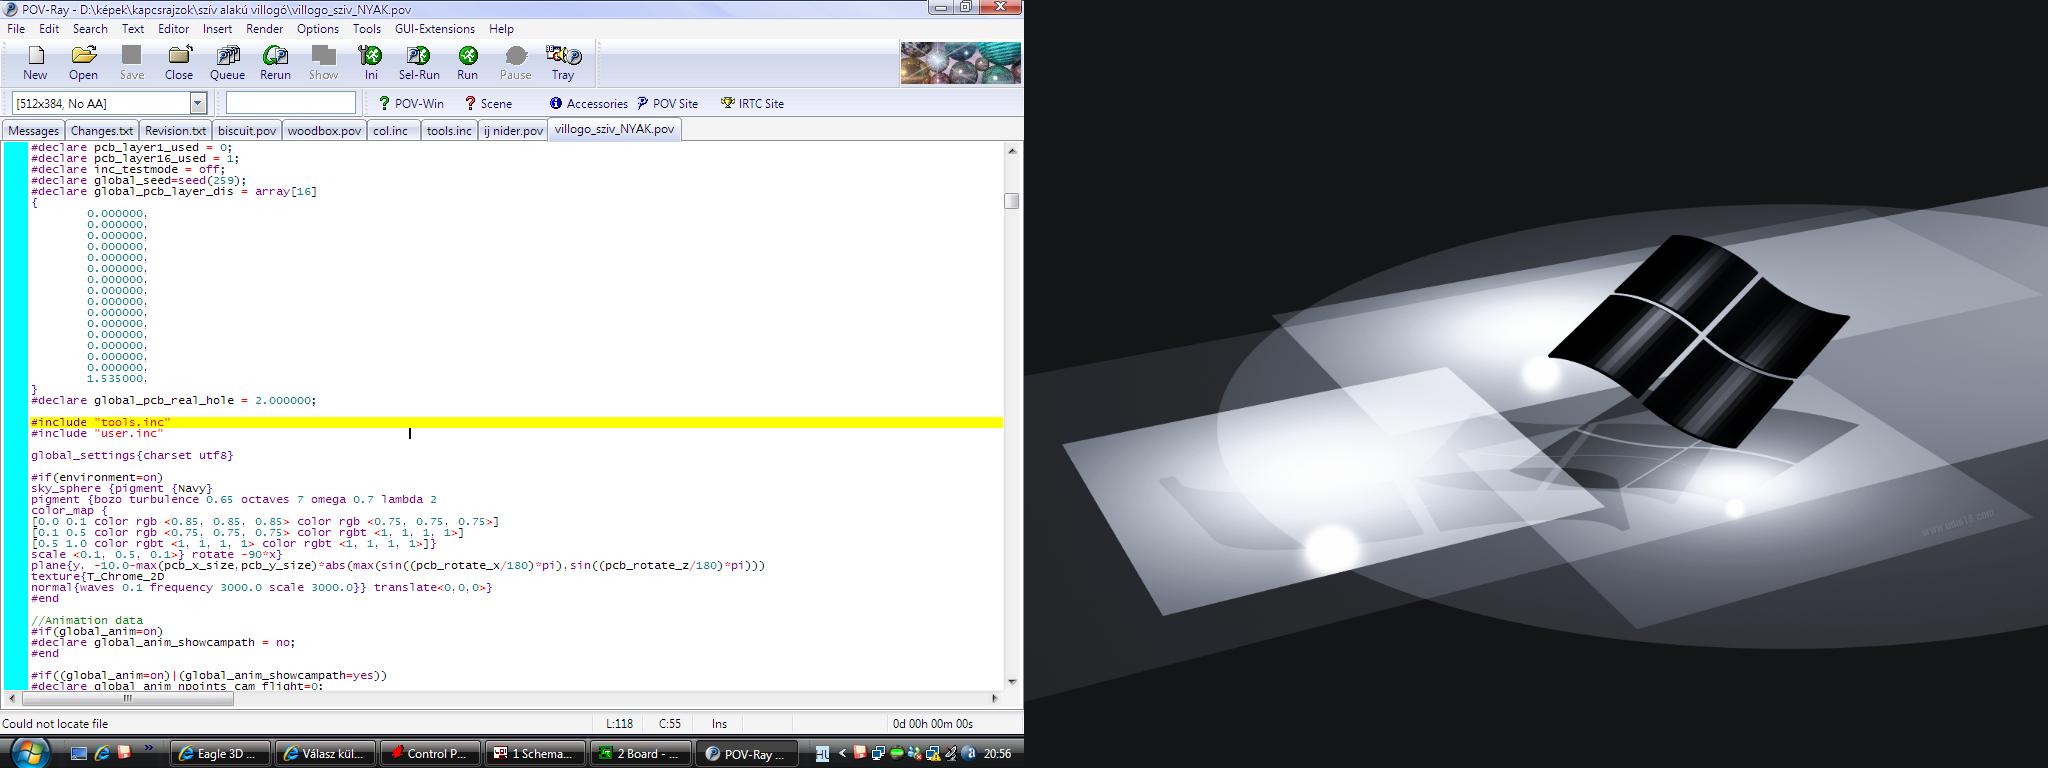Open the File menu
This screenshot has height=768, width=2048.
[x=16, y=29]
